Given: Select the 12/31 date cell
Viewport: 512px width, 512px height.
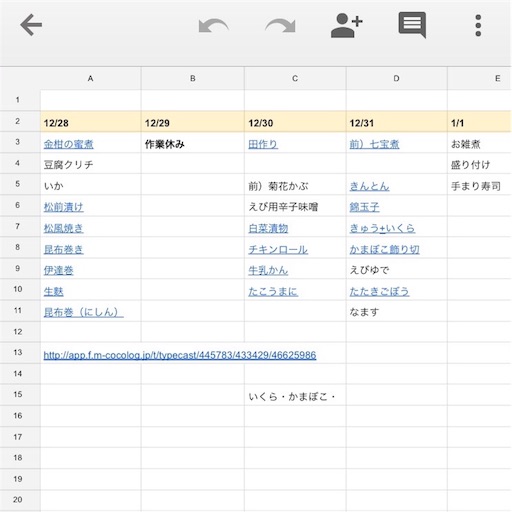Looking at the screenshot, I should (x=396, y=122).
